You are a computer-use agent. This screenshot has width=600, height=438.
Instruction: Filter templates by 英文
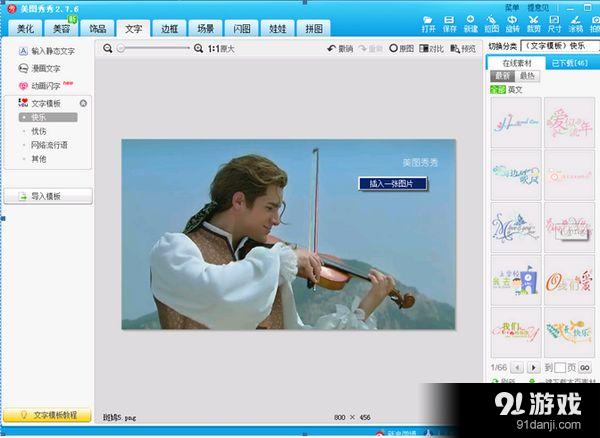(515, 90)
